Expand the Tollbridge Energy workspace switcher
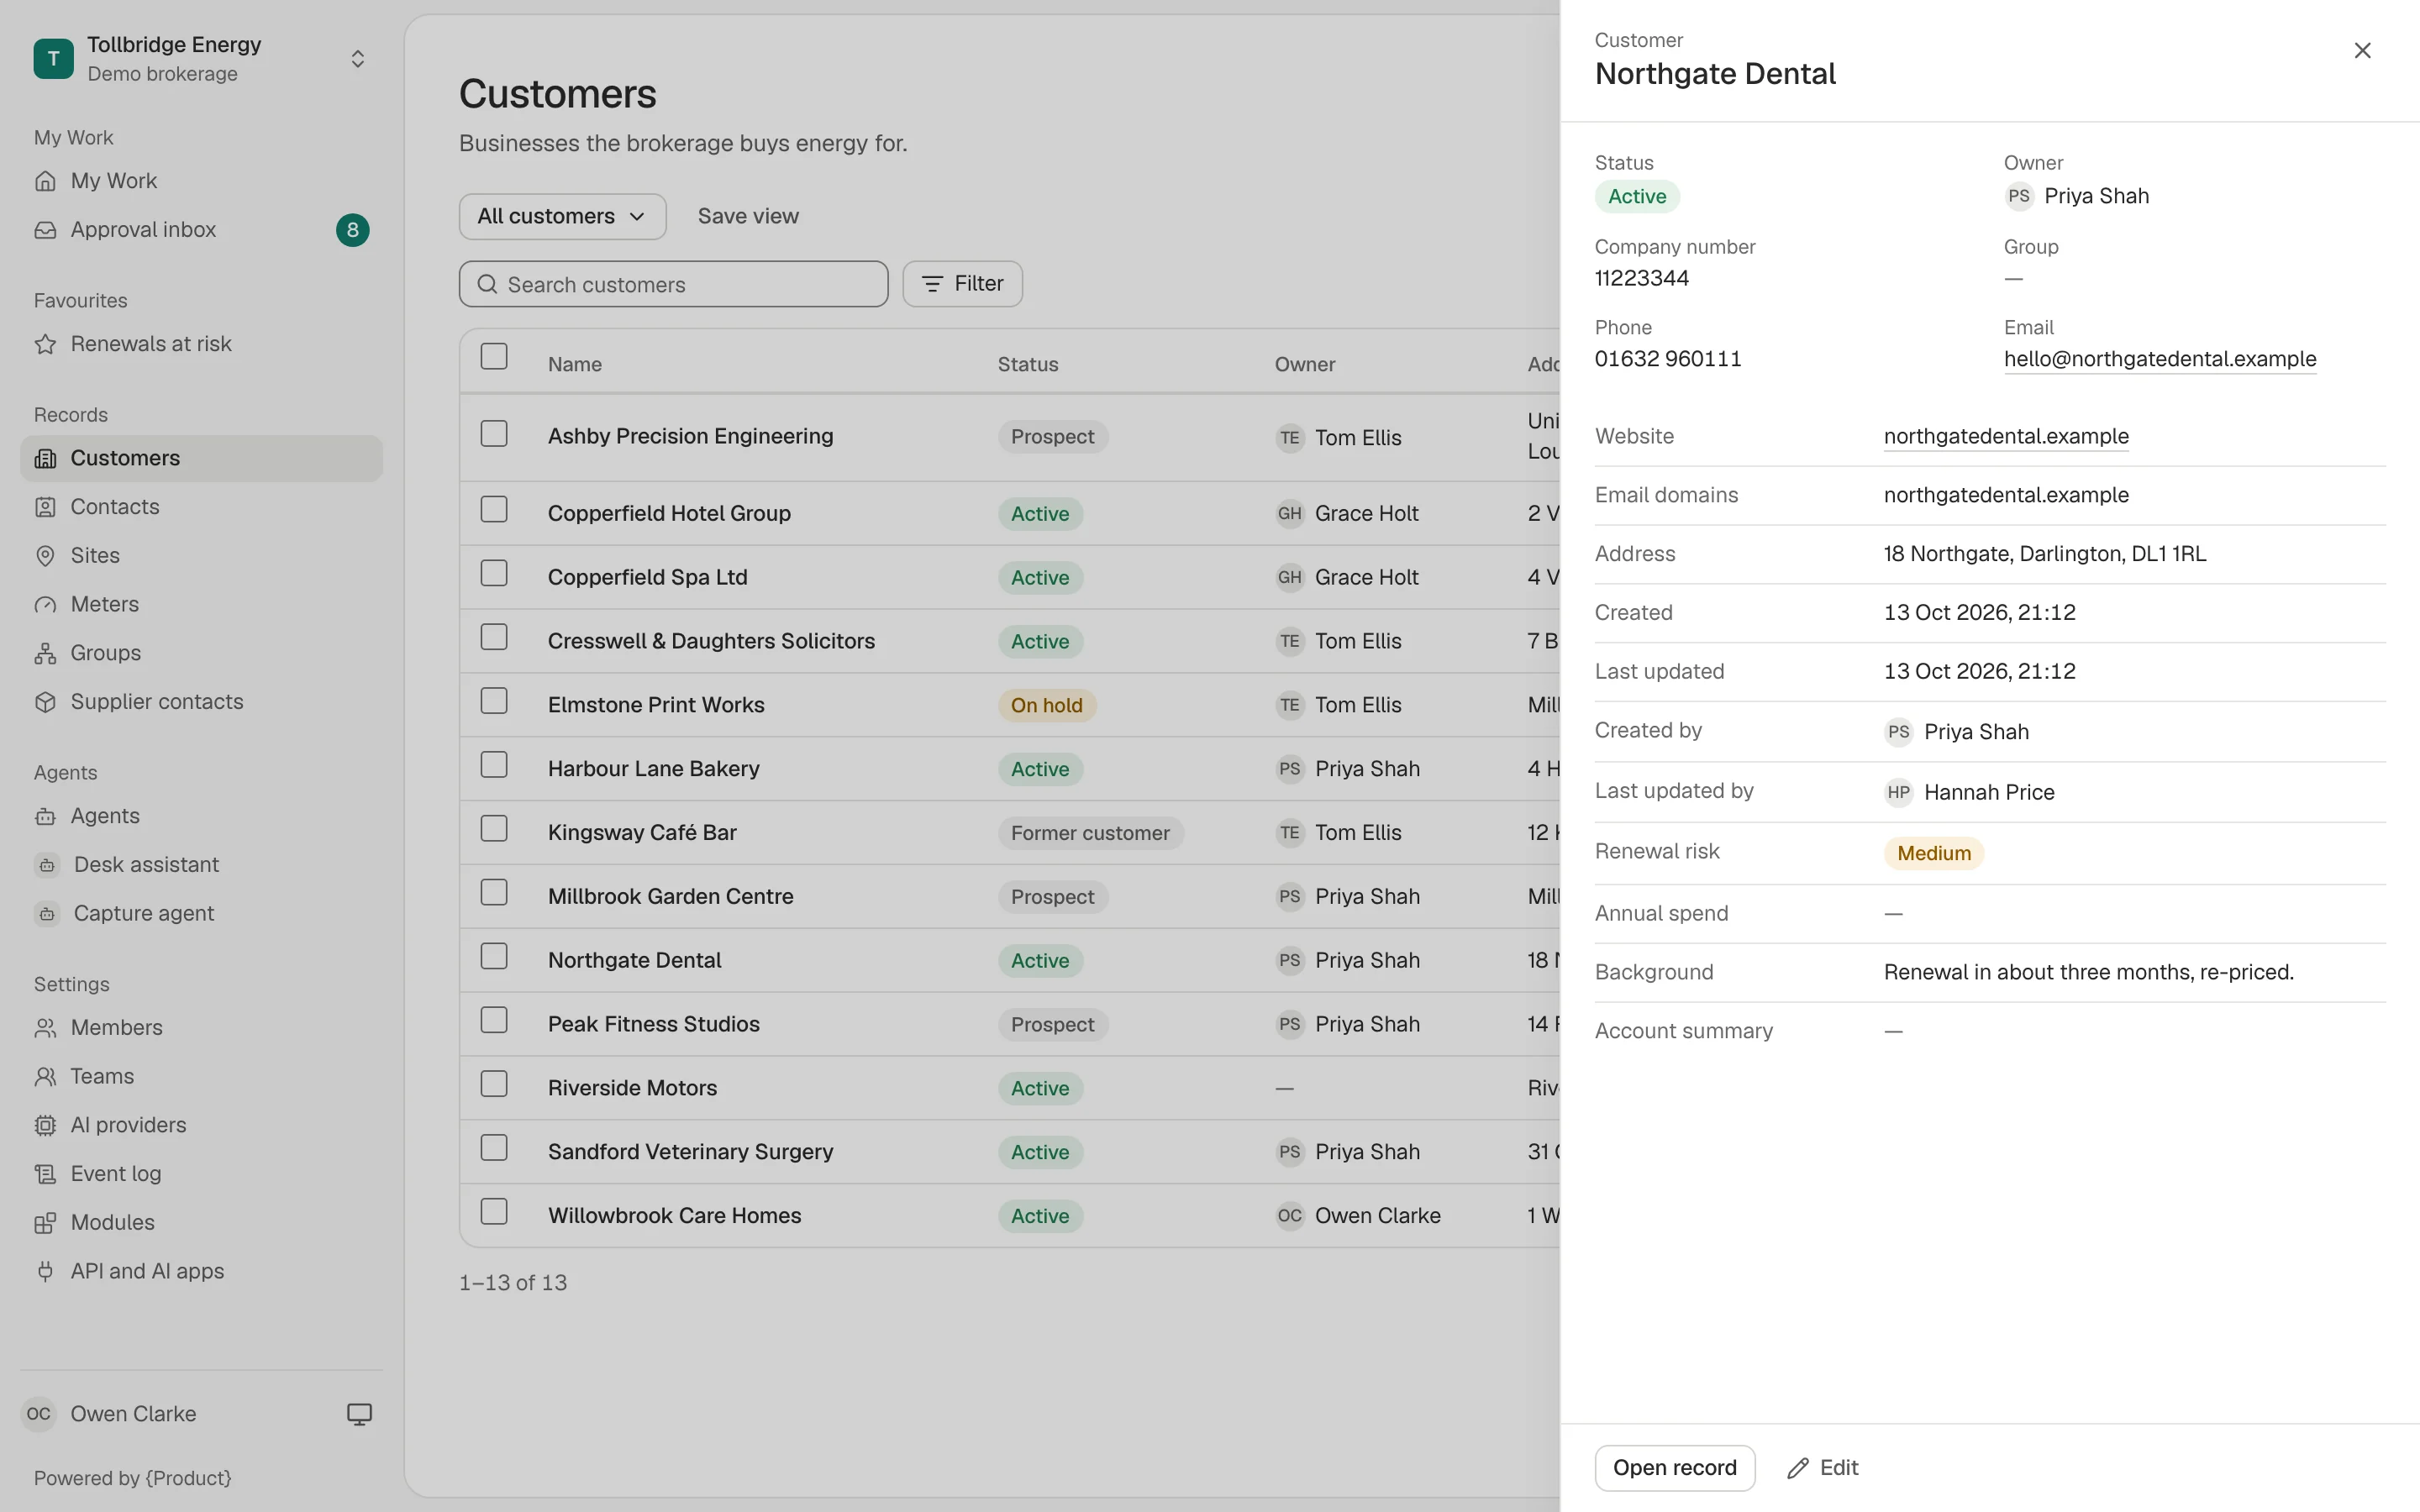Image resolution: width=2420 pixels, height=1512 pixels. (x=201, y=59)
